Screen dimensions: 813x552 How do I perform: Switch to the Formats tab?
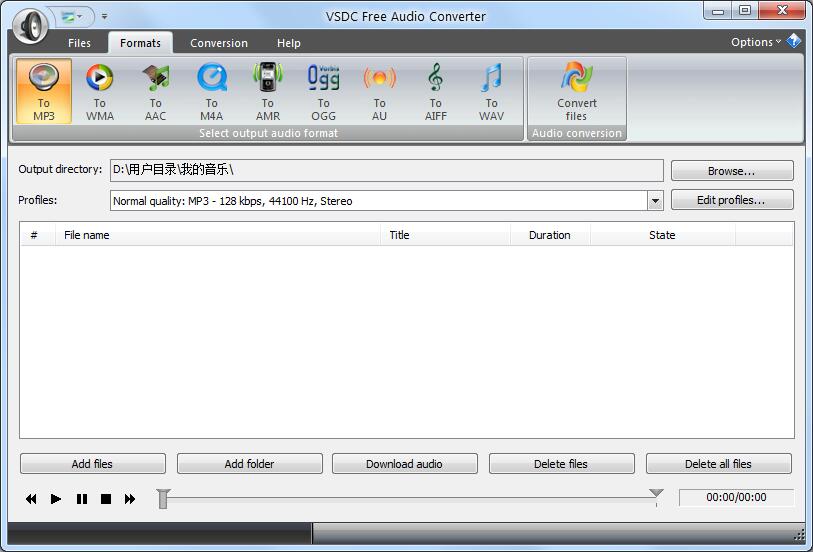coord(140,43)
